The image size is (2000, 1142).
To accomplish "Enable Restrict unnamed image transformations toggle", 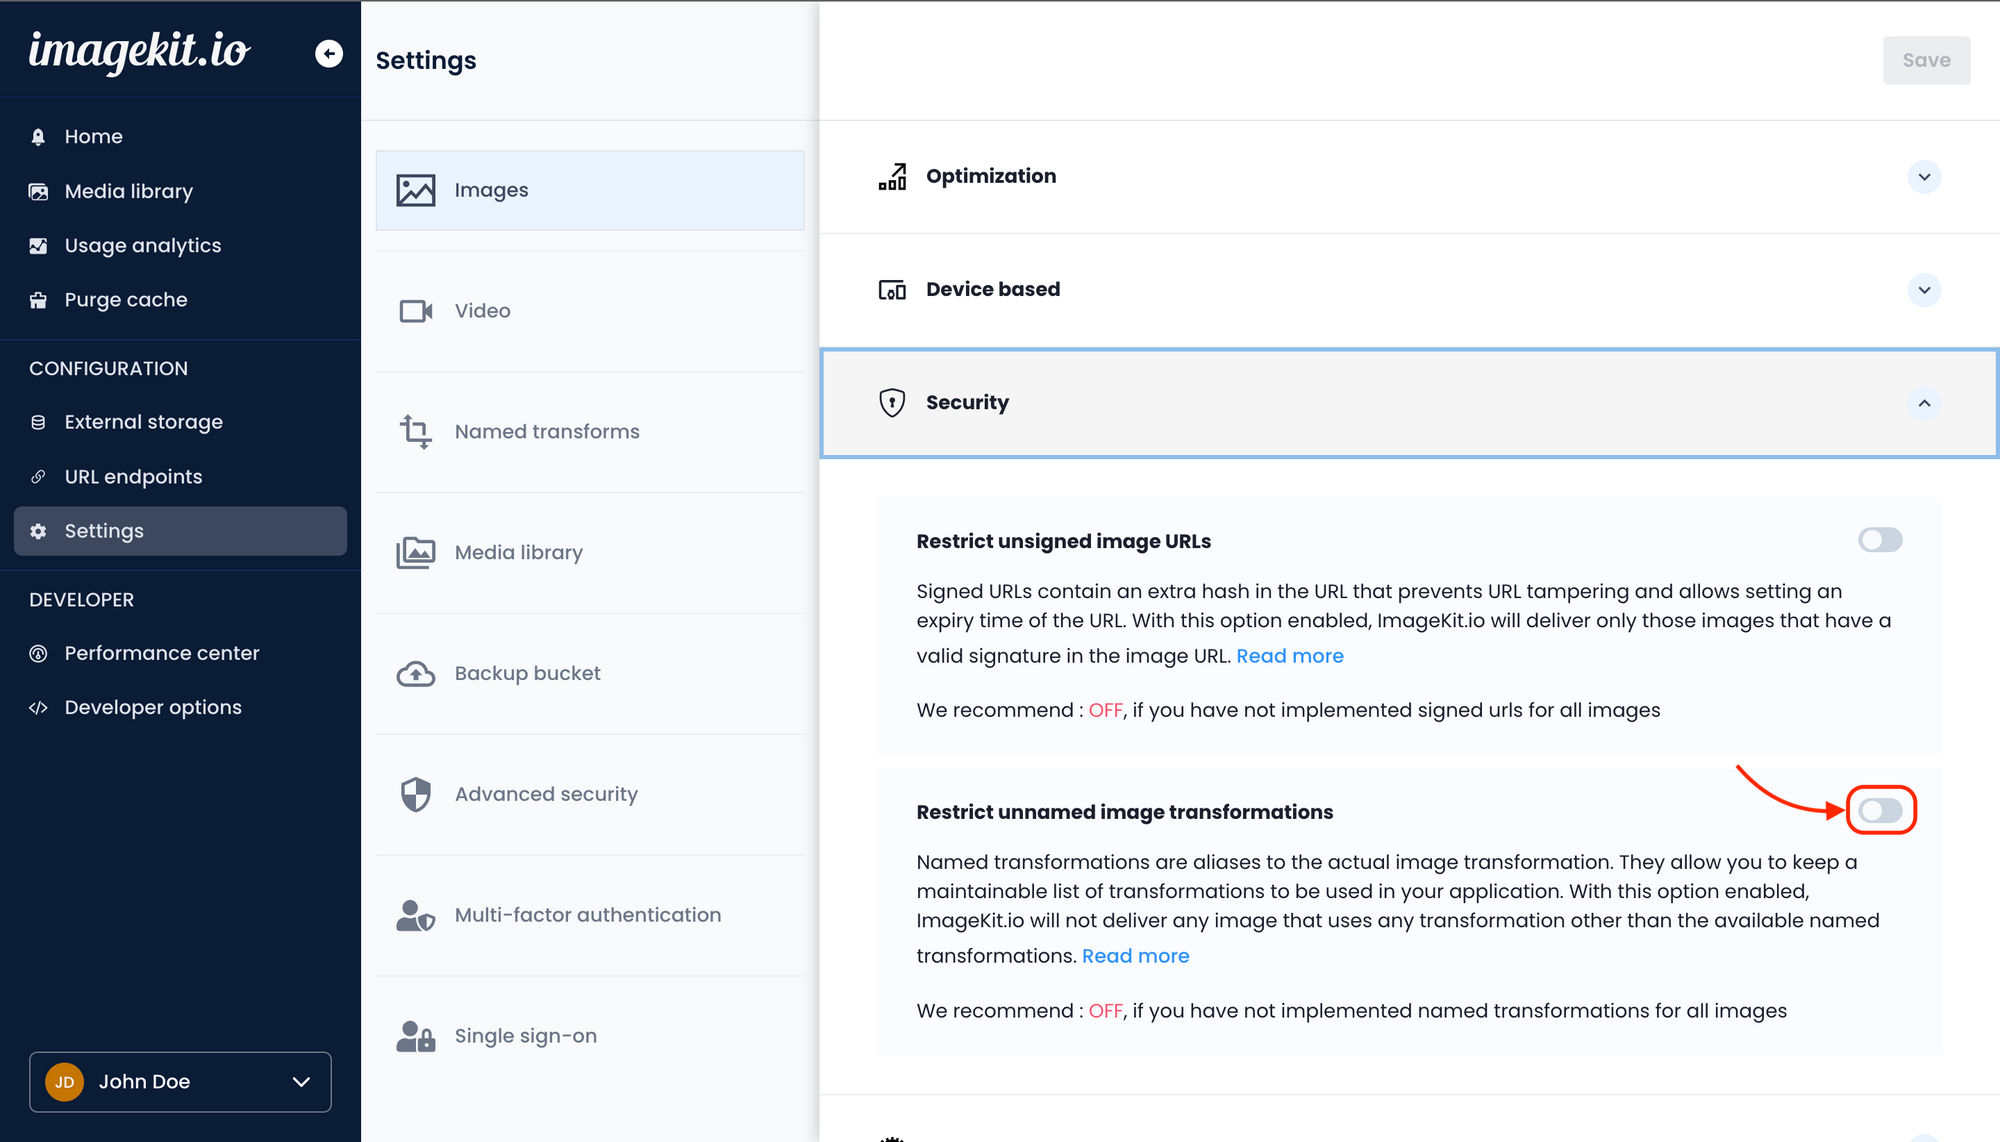I will [x=1882, y=809].
